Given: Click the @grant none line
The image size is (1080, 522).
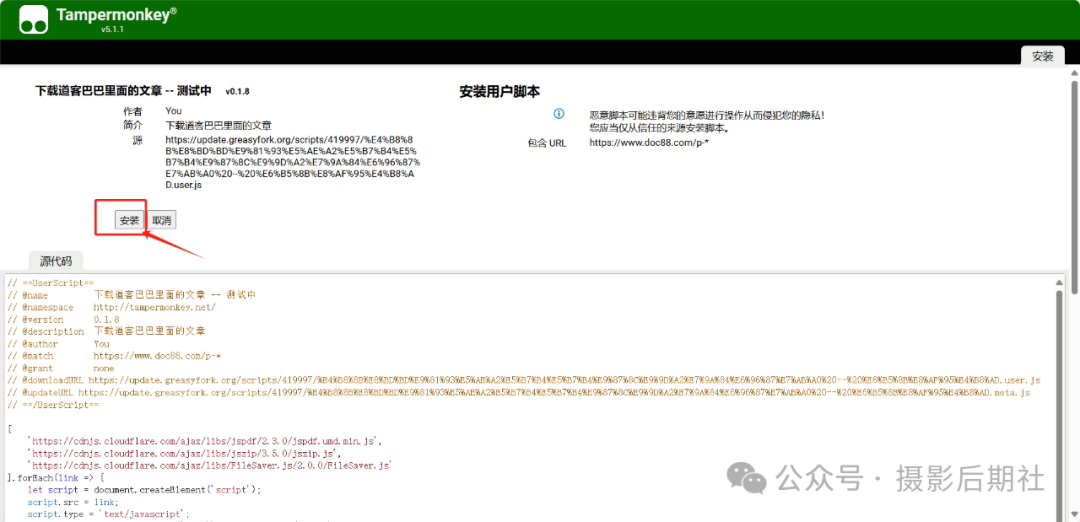Looking at the screenshot, I should [61, 368].
